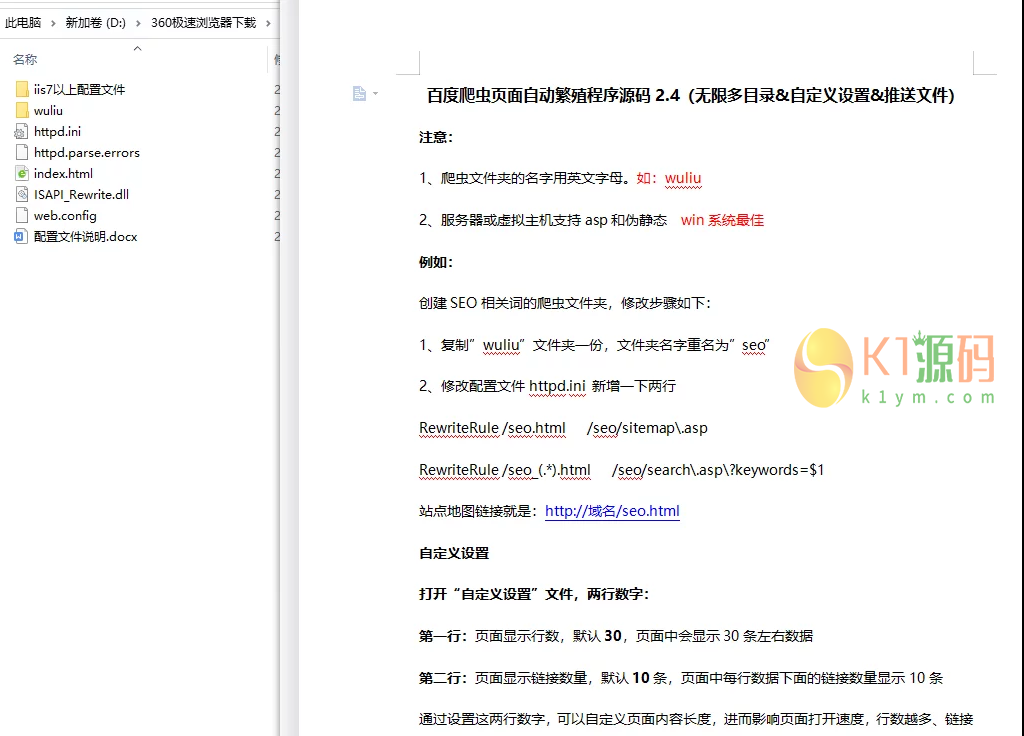Click the document paragraph layout icon
Screen dimensions: 1024x736
pyautogui.click(x=359, y=93)
